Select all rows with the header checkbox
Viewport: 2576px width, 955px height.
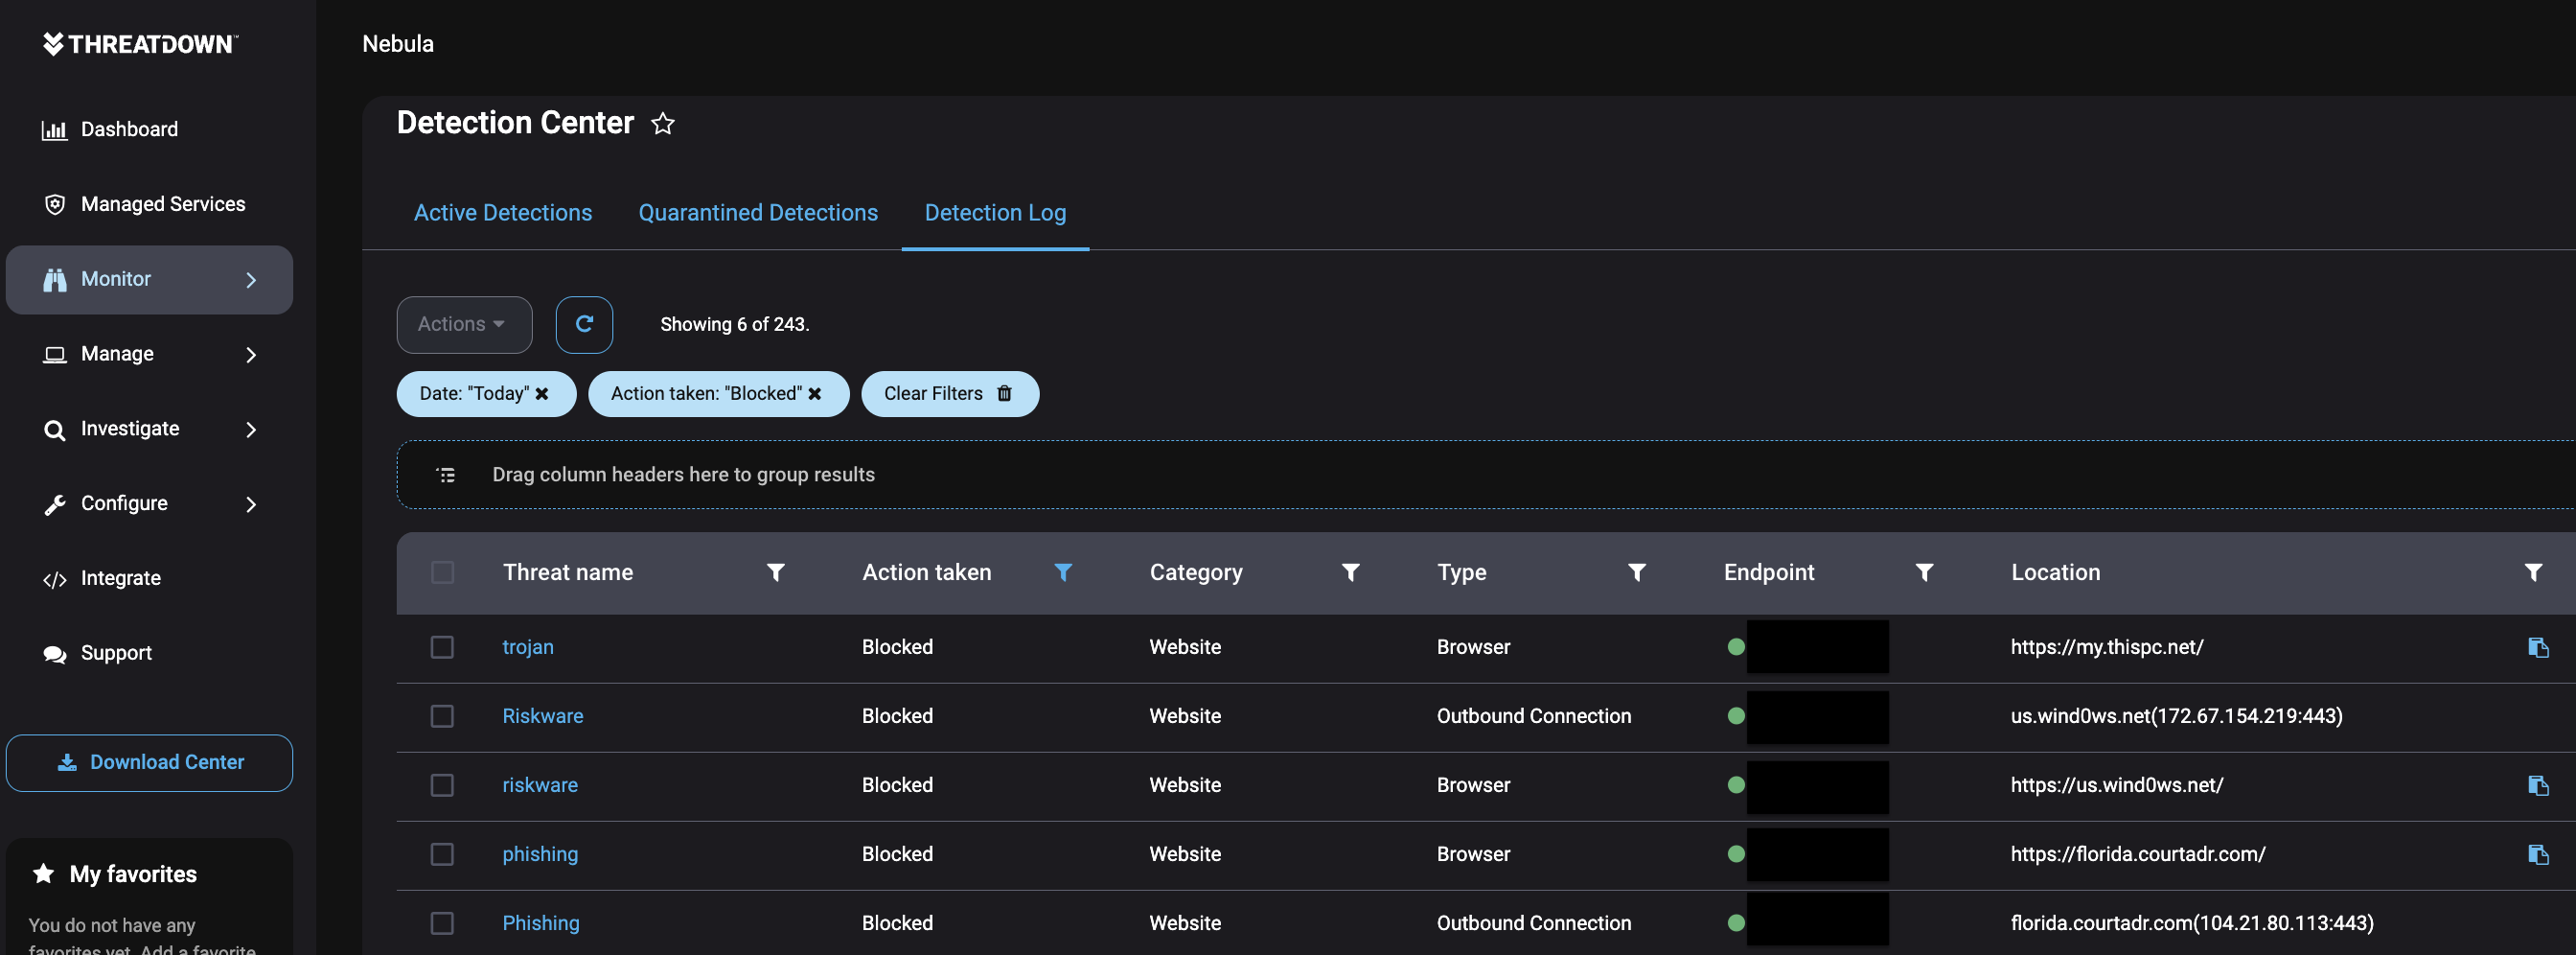[x=442, y=572]
